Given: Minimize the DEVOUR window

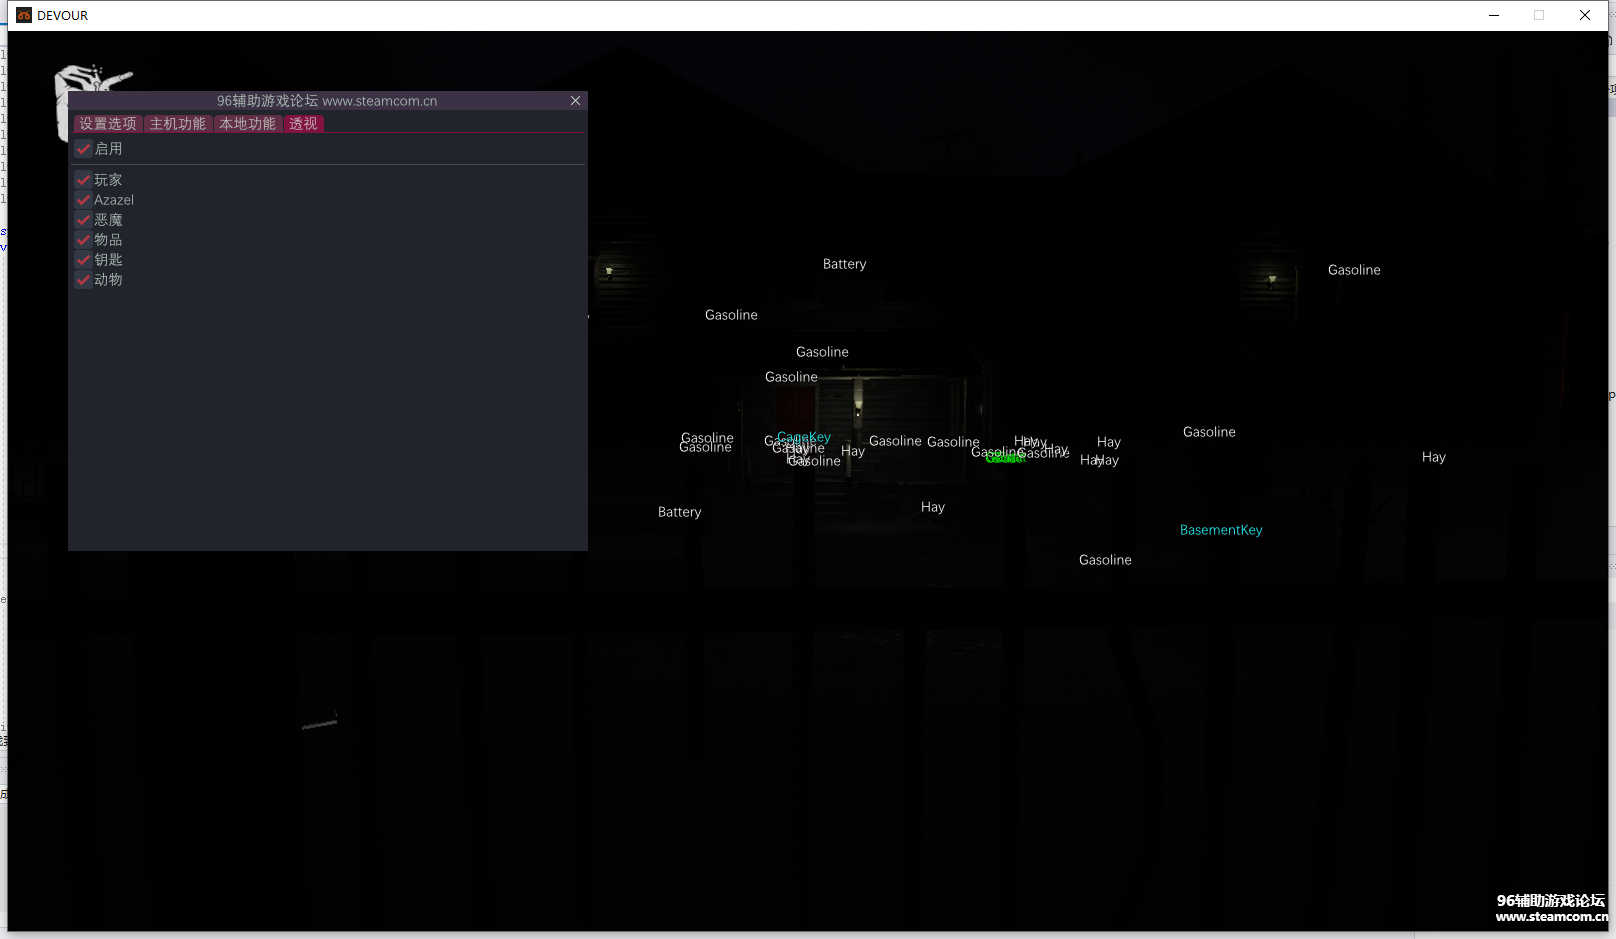Looking at the screenshot, I should click(x=1494, y=15).
